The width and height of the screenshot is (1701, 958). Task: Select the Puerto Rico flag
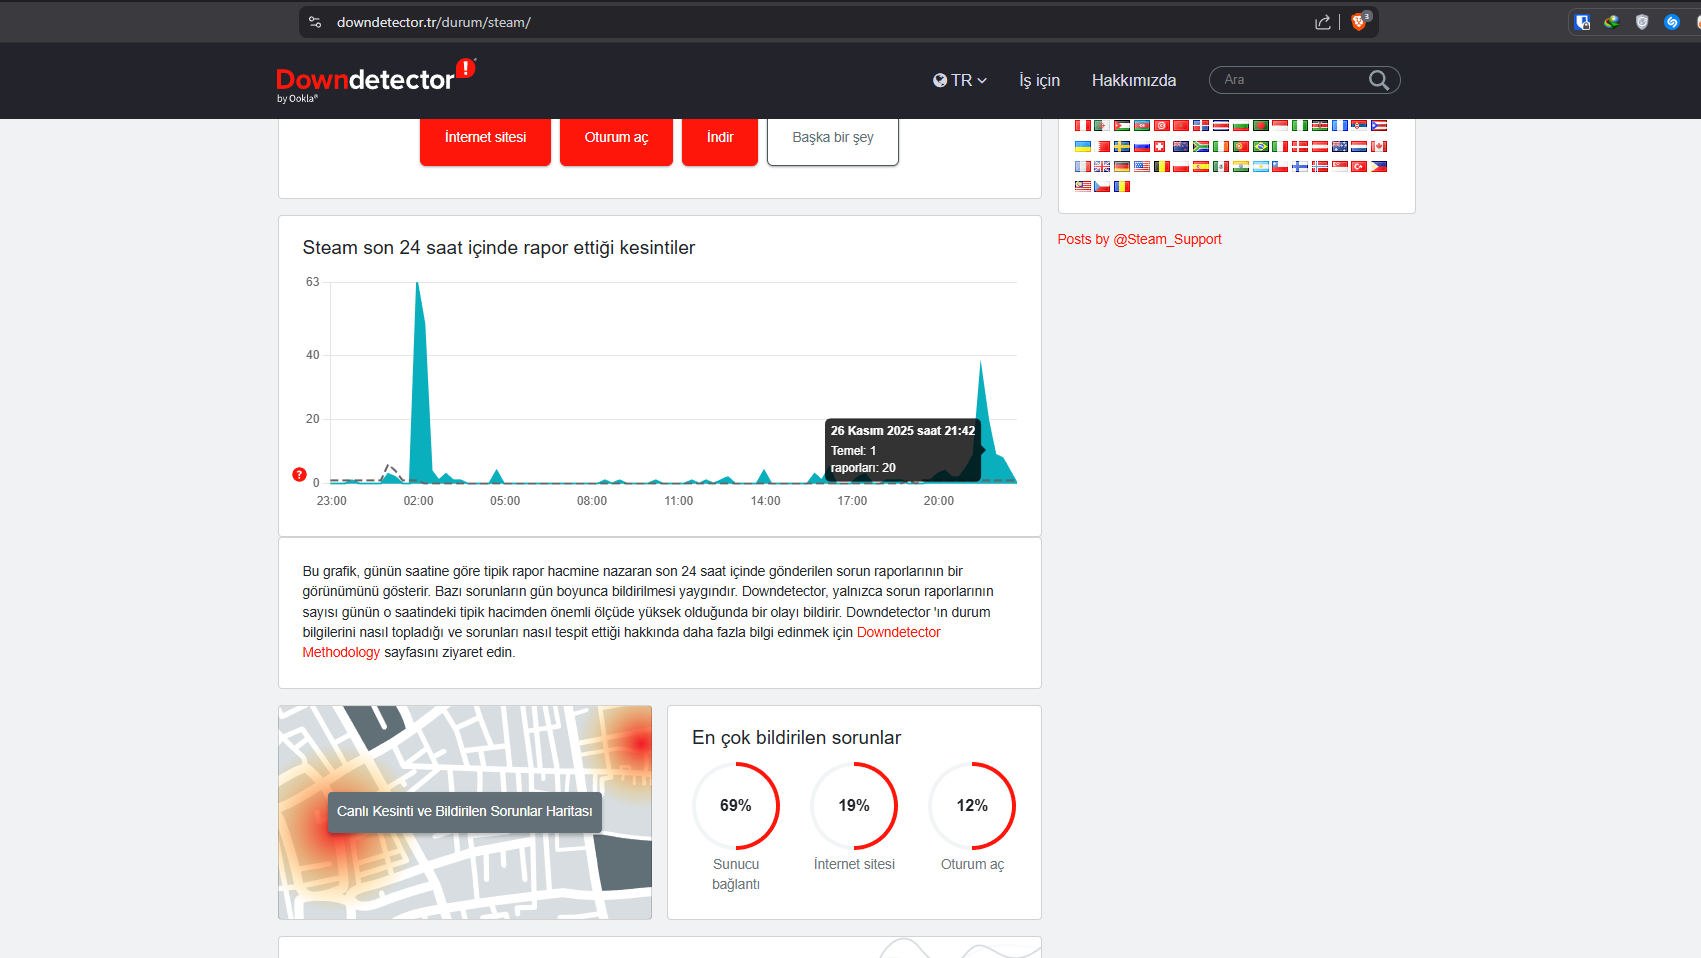(x=1379, y=125)
